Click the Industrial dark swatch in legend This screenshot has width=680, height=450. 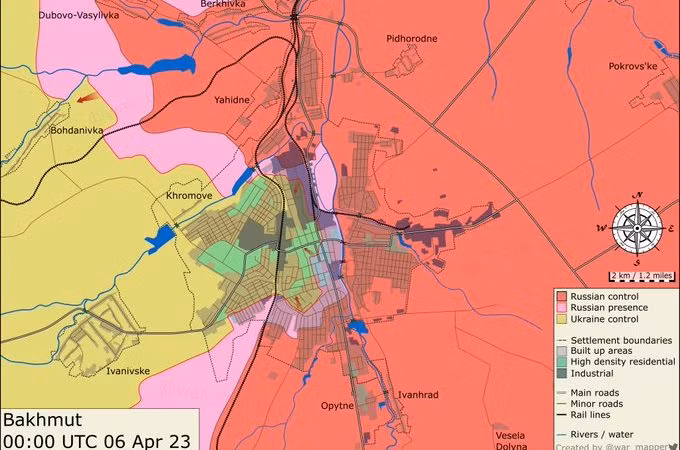pyautogui.click(x=562, y=373)
